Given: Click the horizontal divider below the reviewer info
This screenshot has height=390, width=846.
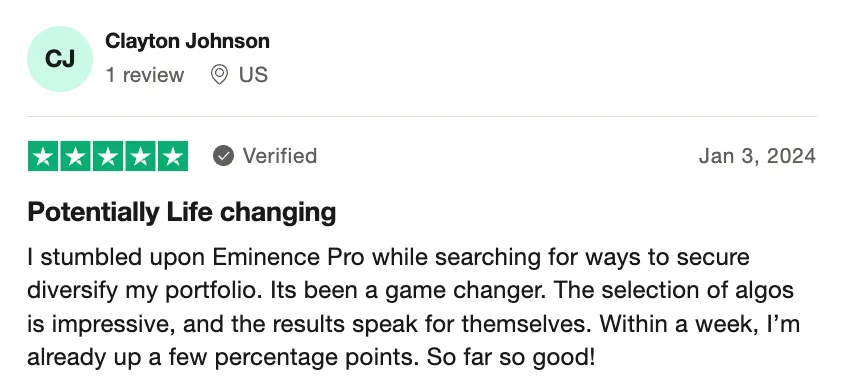Looking at the screenshot, I should (422, 117).
